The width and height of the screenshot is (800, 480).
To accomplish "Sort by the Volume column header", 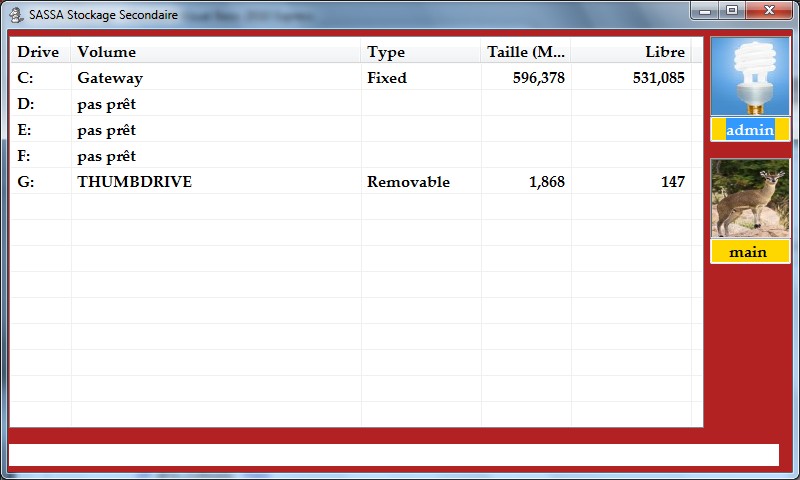I will [215, 52].
